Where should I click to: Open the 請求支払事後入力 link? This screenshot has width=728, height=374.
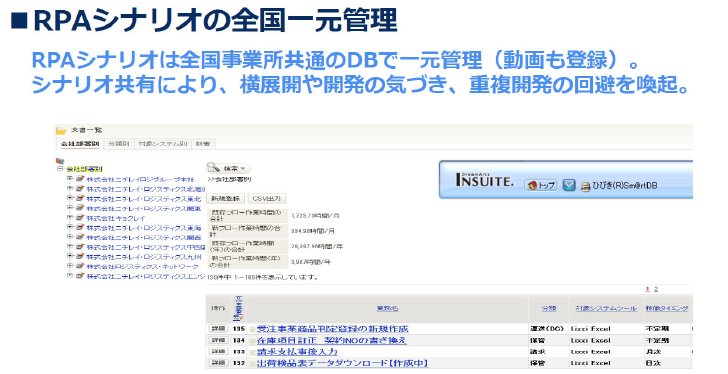pyautogui.click(x=297, y=352)
